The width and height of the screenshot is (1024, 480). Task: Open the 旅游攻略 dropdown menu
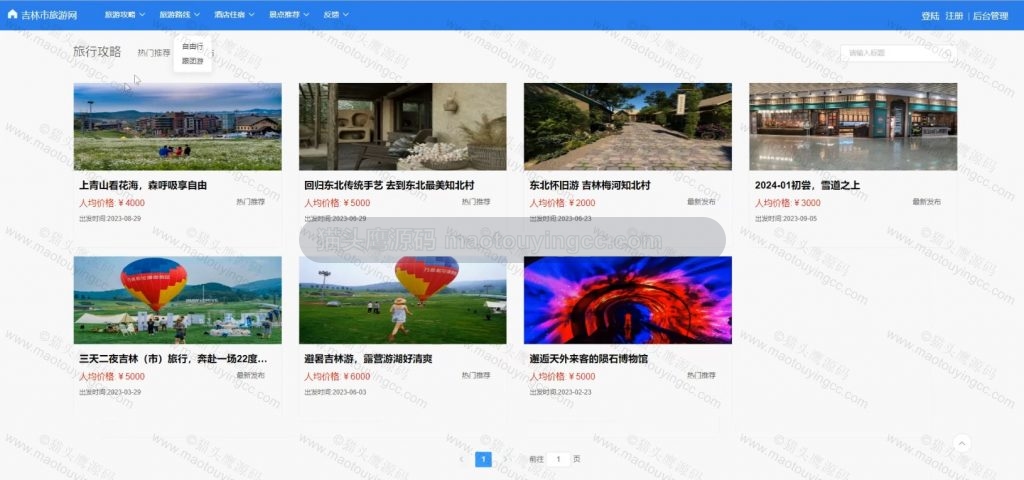(125, 14)
